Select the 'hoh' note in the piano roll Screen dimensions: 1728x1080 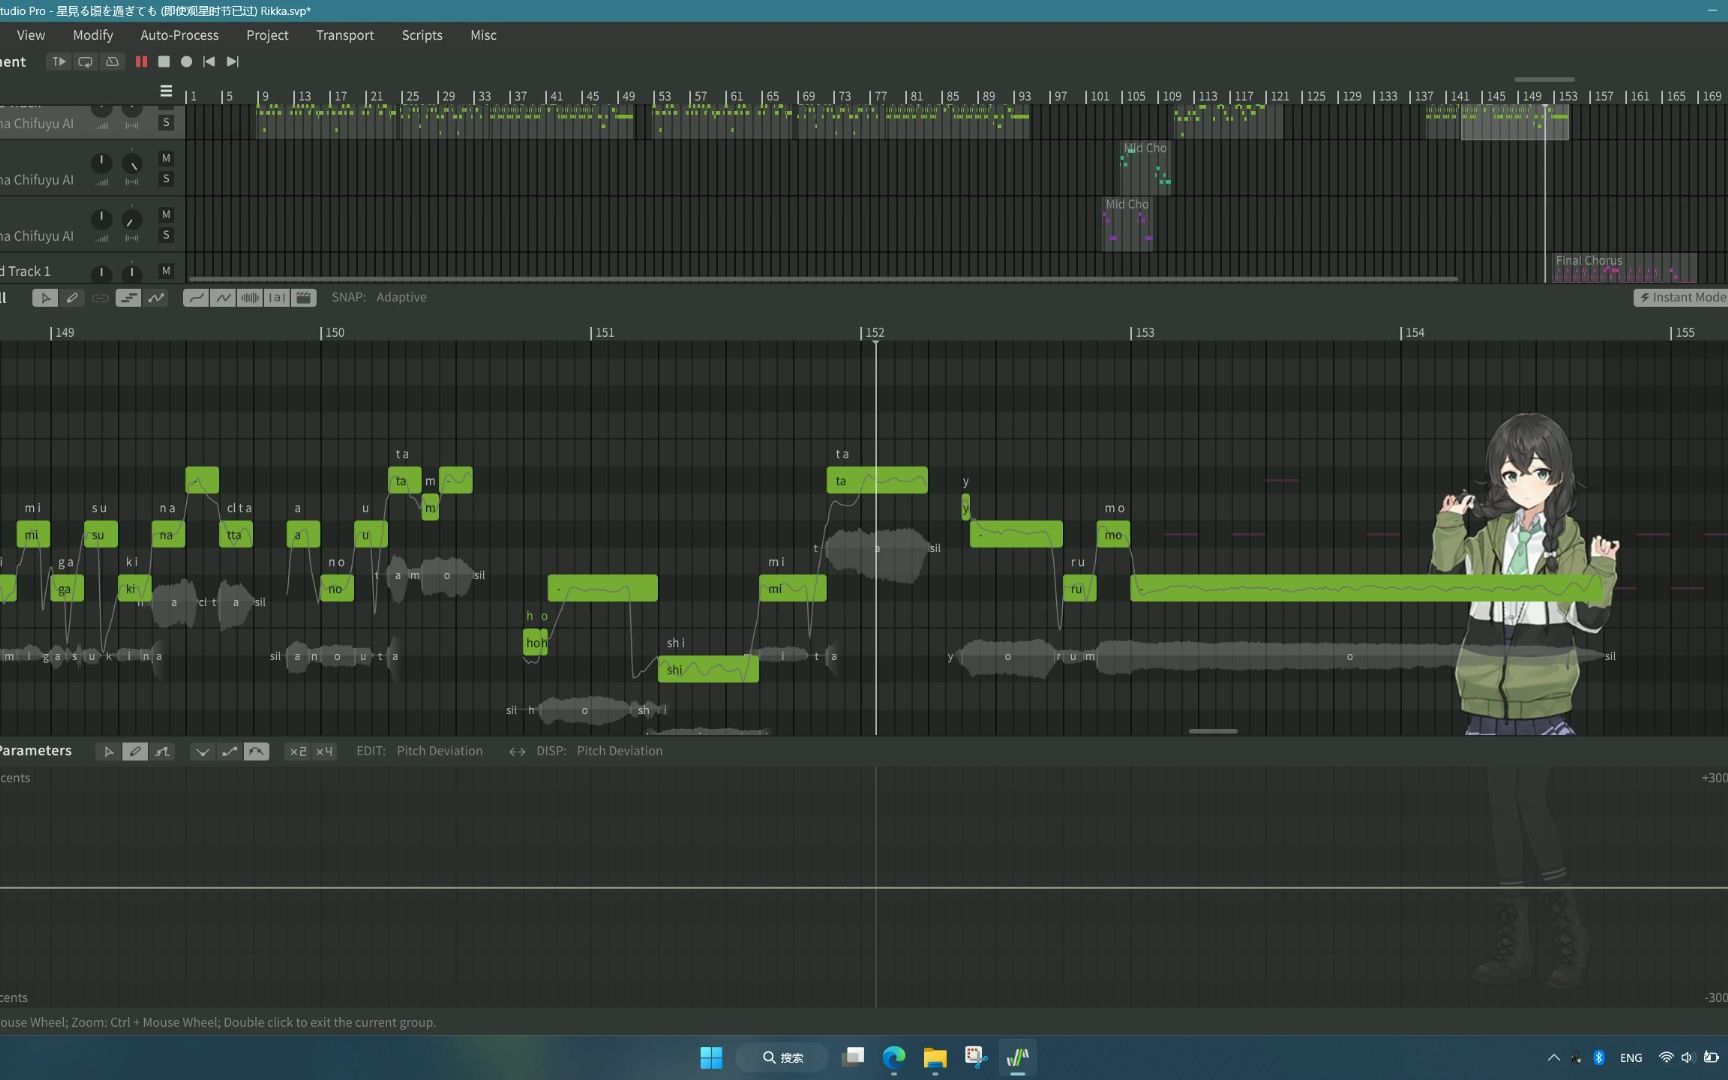[536, 642]
